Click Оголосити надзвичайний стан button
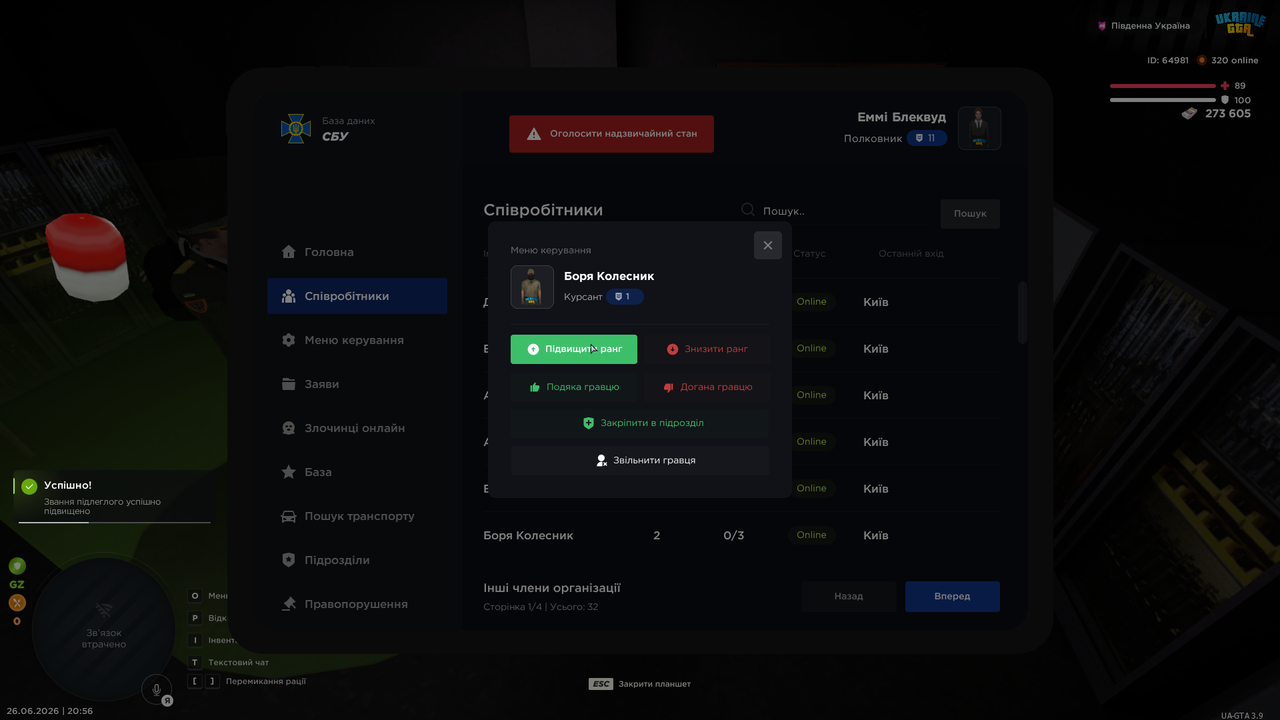Image resolution: width=1280 pixels, height=720 pixels. coord(611,133)
